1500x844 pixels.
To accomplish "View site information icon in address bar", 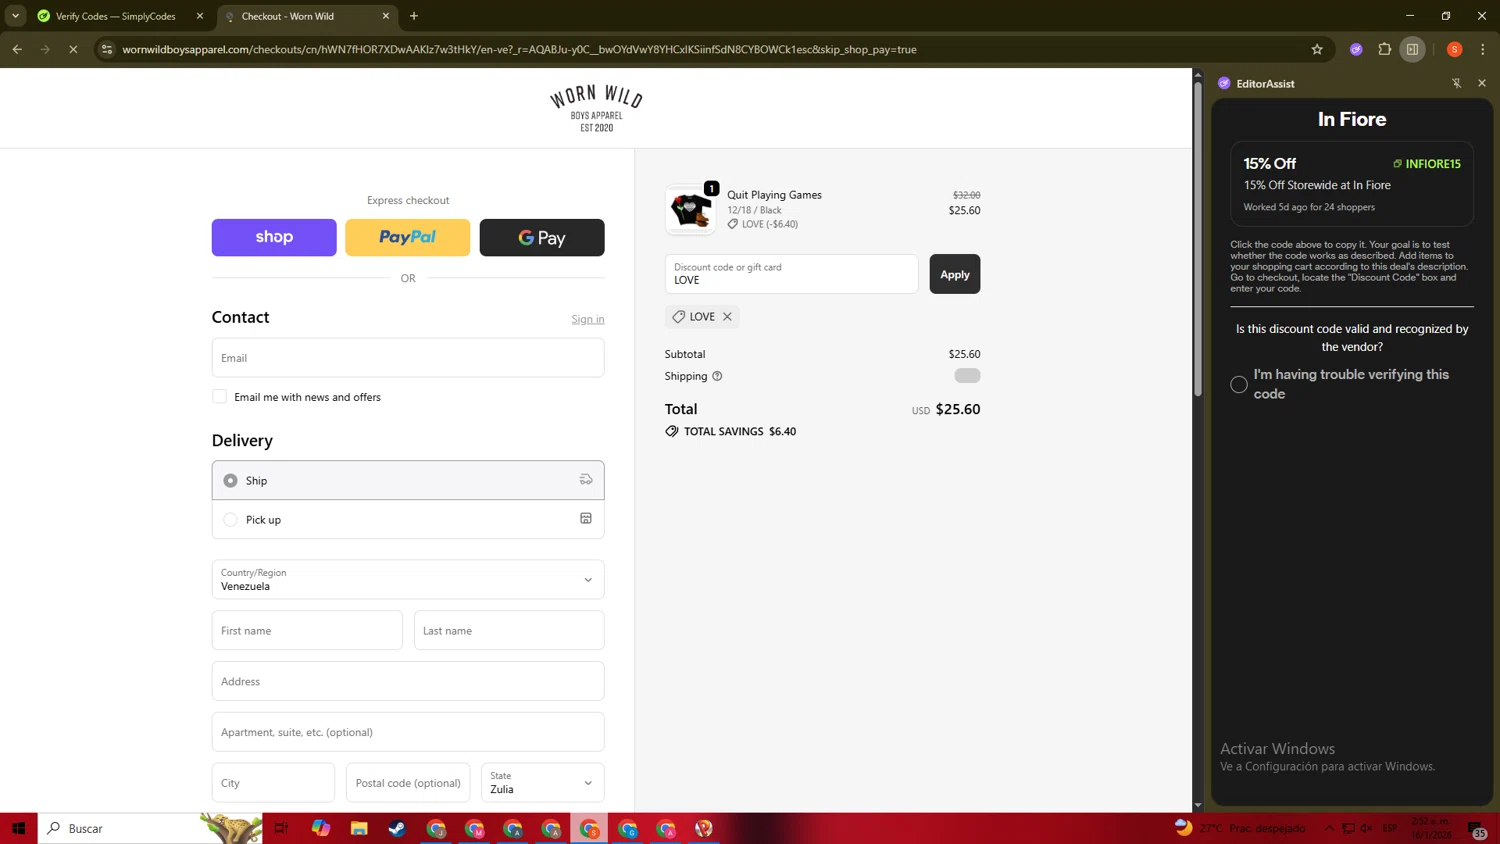I will click(107, 49).
